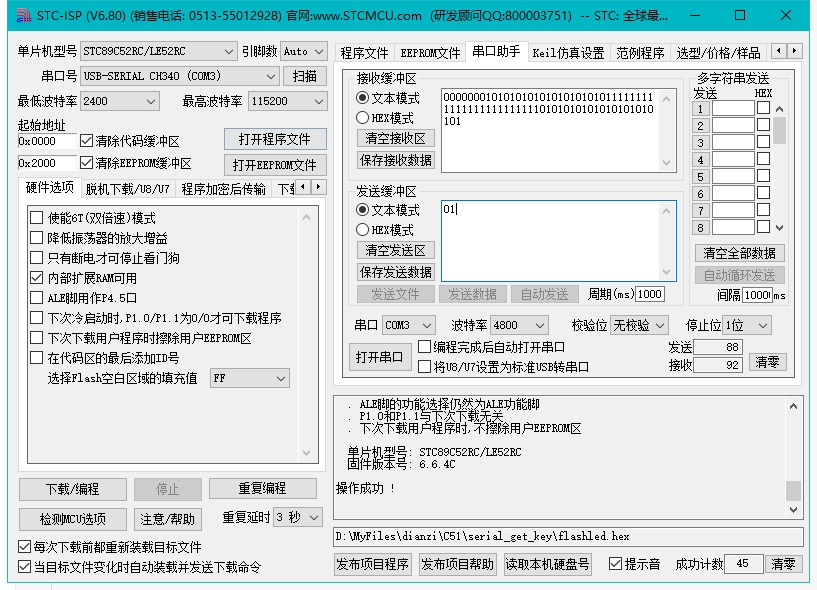Open the 重复延时 3秒 dropdown
Viewport: 817px width, 590px height.
tap(298, 517)
